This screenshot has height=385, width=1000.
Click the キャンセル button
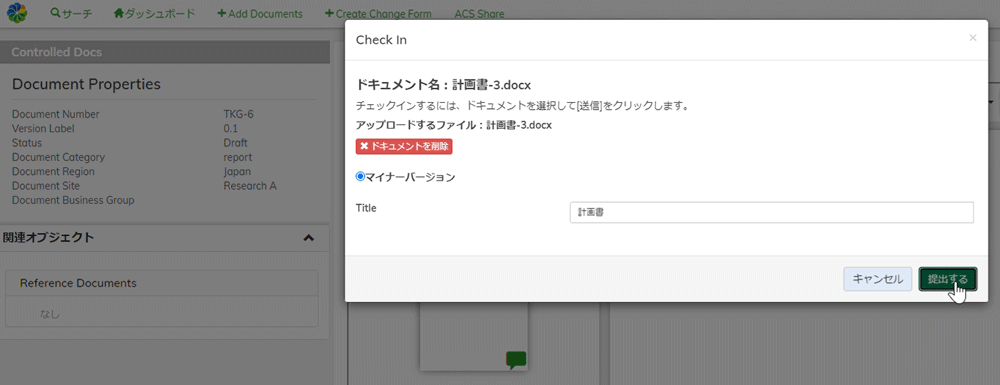coord(878,279)
